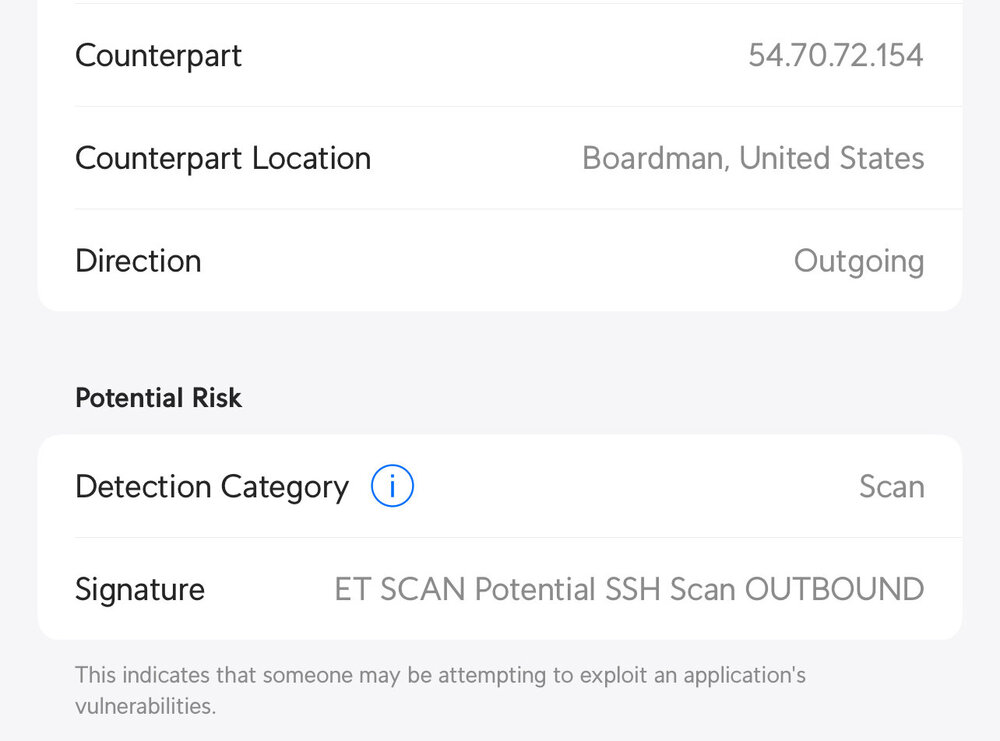1000x741 pixels.
Task: Tap the Counterpart Location label
Action: [223, 158]
